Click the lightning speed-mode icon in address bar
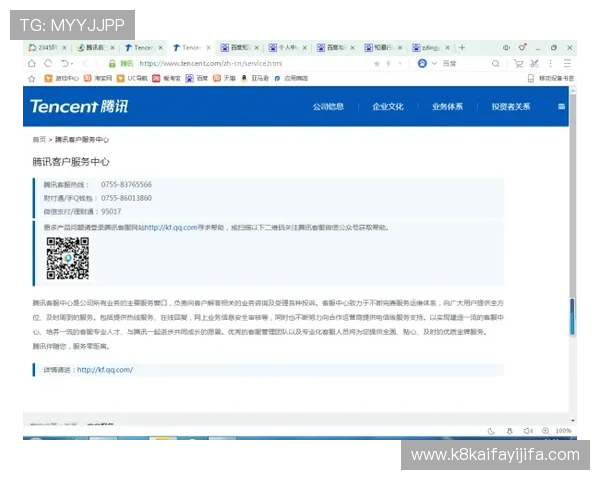600x480 pixels. [389, 64]
